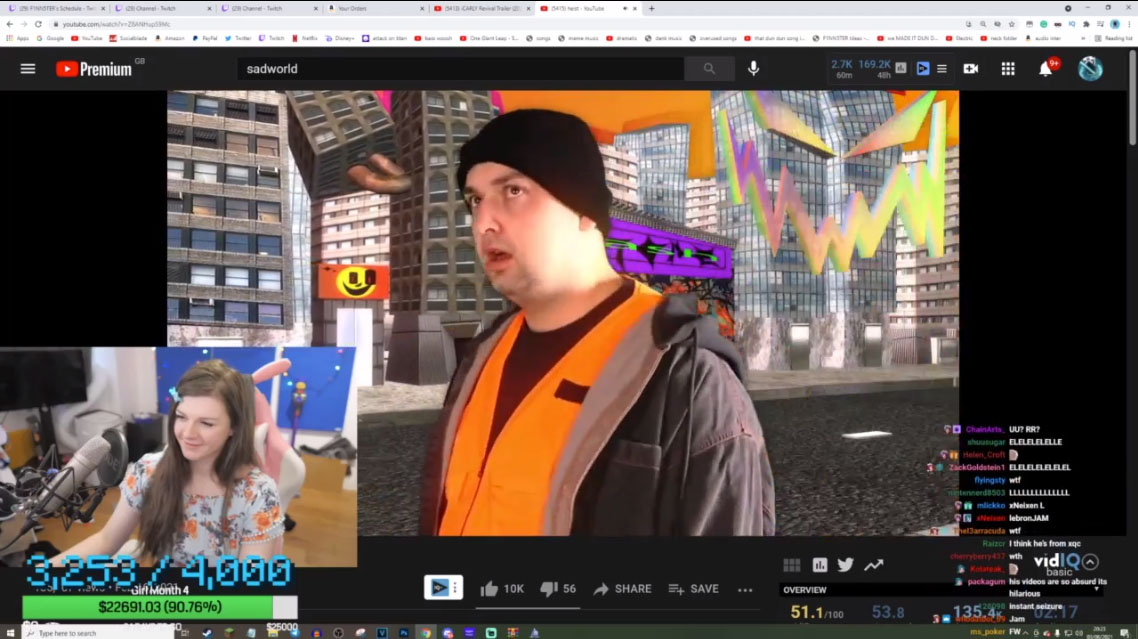Click the vidIQ bar chart icon
This screenshot has width=1138, height=639.
pos(819,565)
